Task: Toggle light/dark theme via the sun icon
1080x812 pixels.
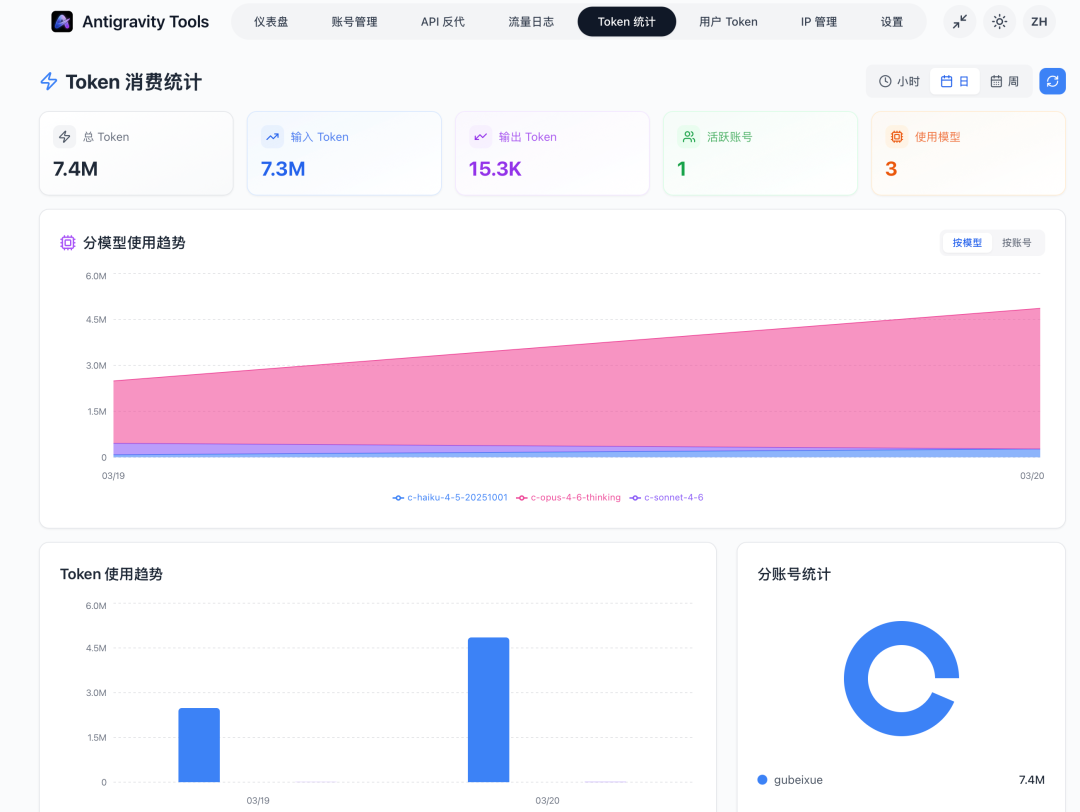Action: pos(999,21)
